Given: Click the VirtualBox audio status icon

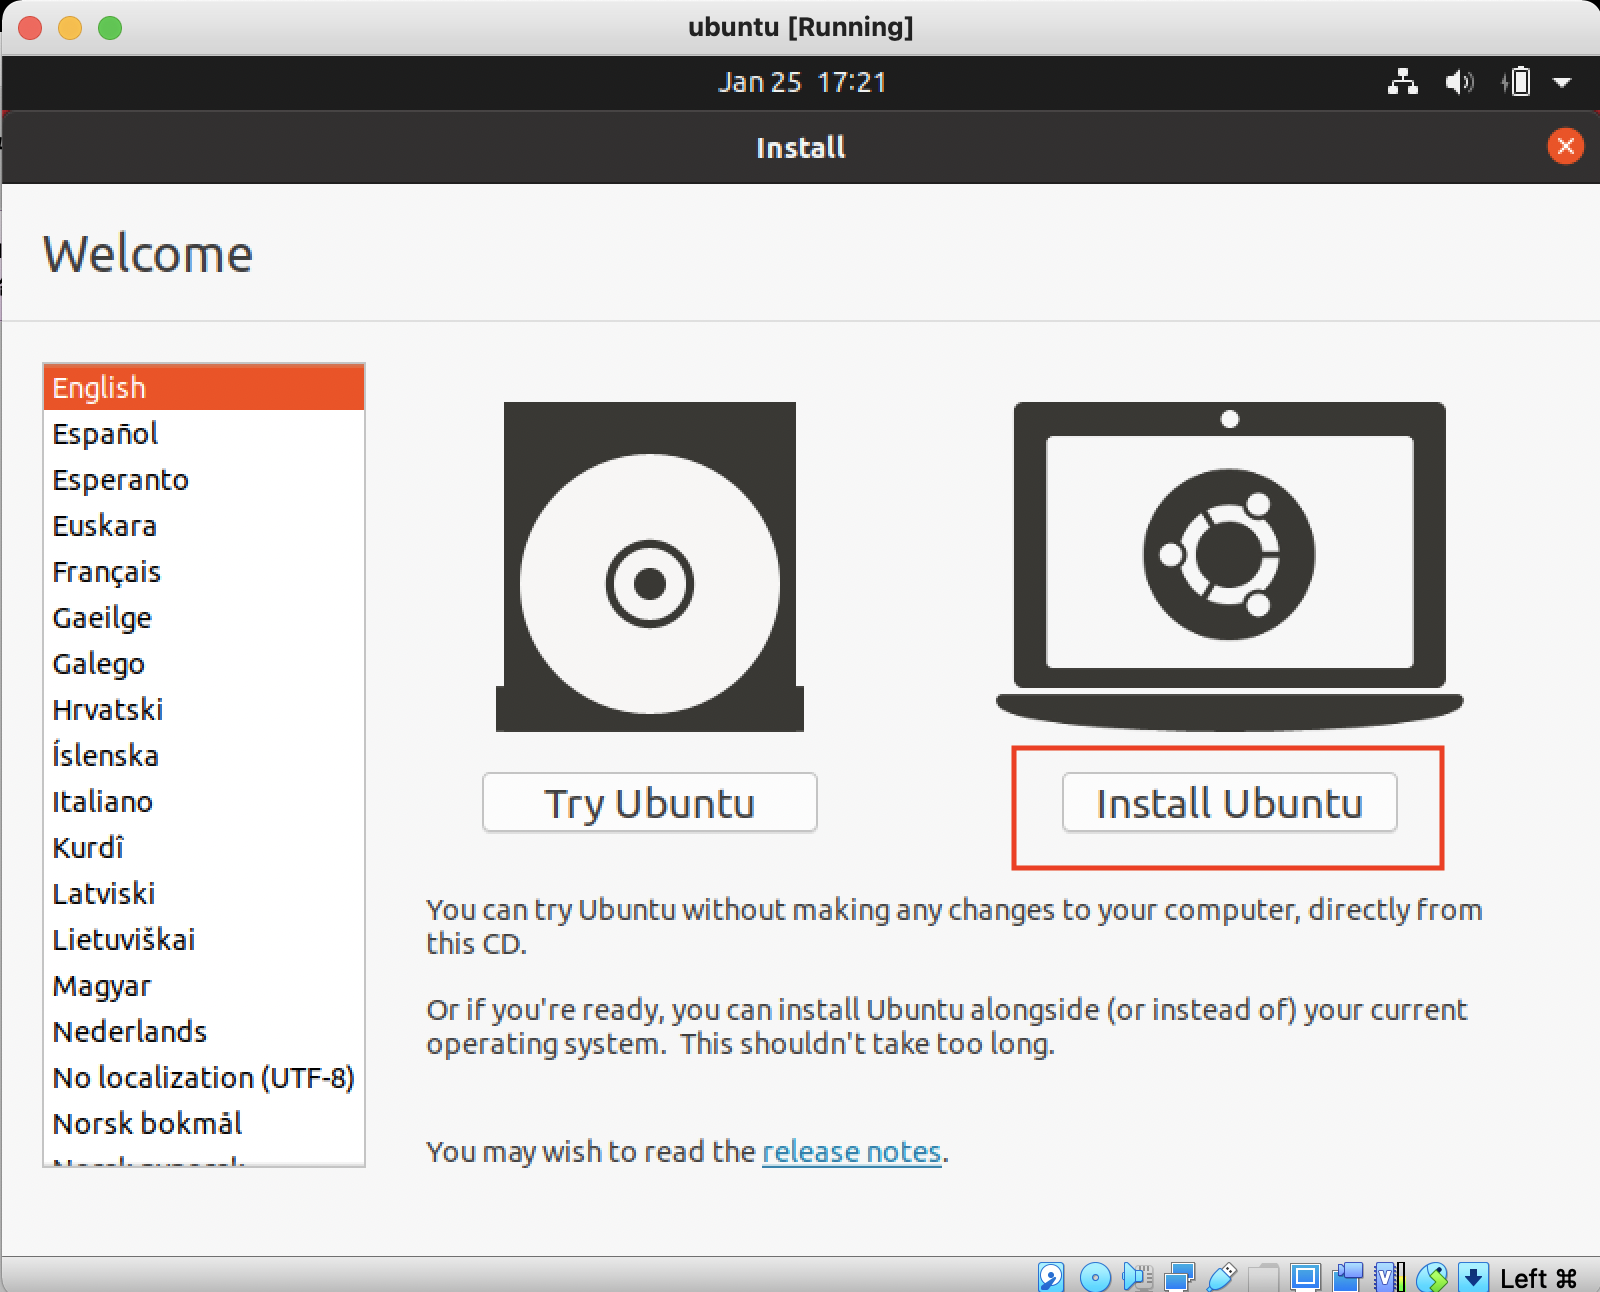Looking at the screenshot, I should (x=1138, y=1277).
